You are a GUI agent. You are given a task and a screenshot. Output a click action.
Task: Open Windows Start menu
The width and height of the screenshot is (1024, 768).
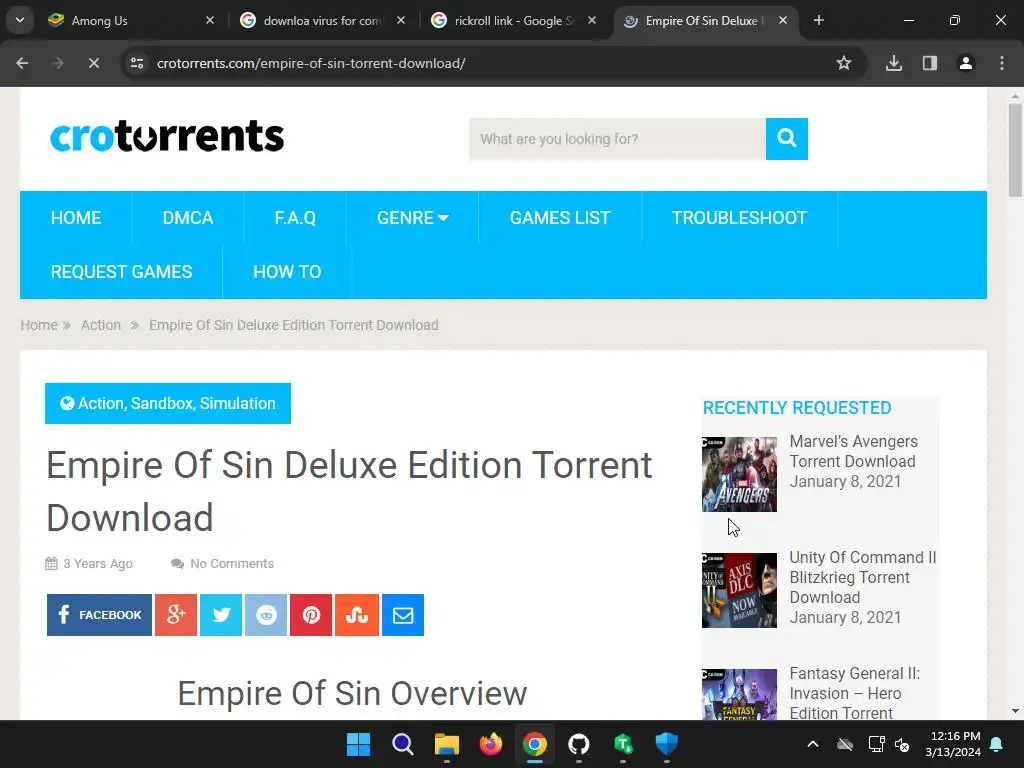click(x=358, y=744)
